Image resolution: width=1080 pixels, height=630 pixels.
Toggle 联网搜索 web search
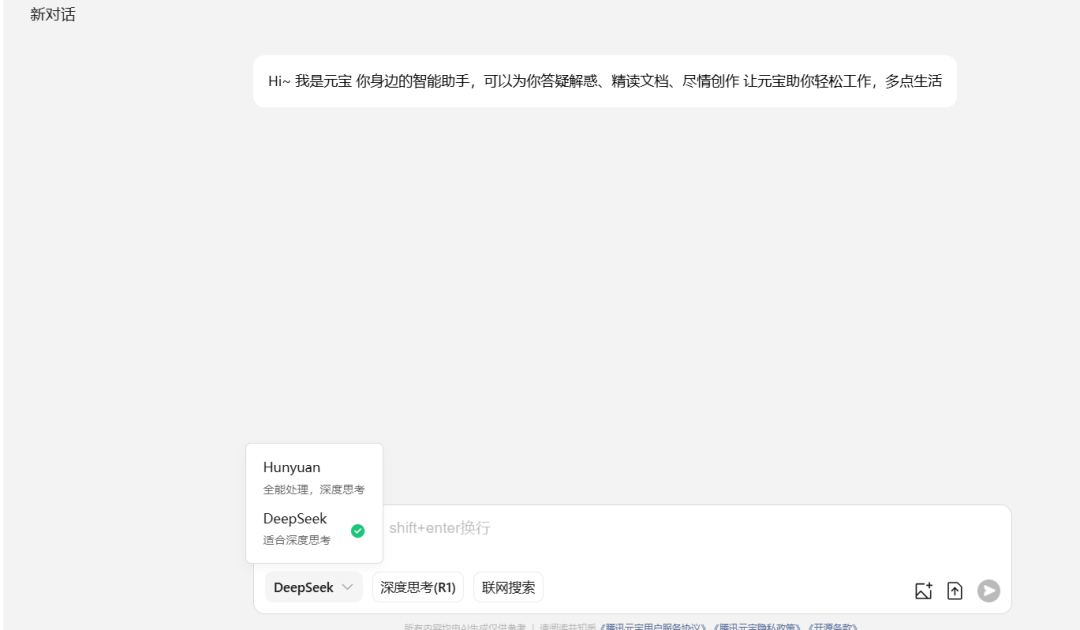pyautogui.click(x=508, y=587)
